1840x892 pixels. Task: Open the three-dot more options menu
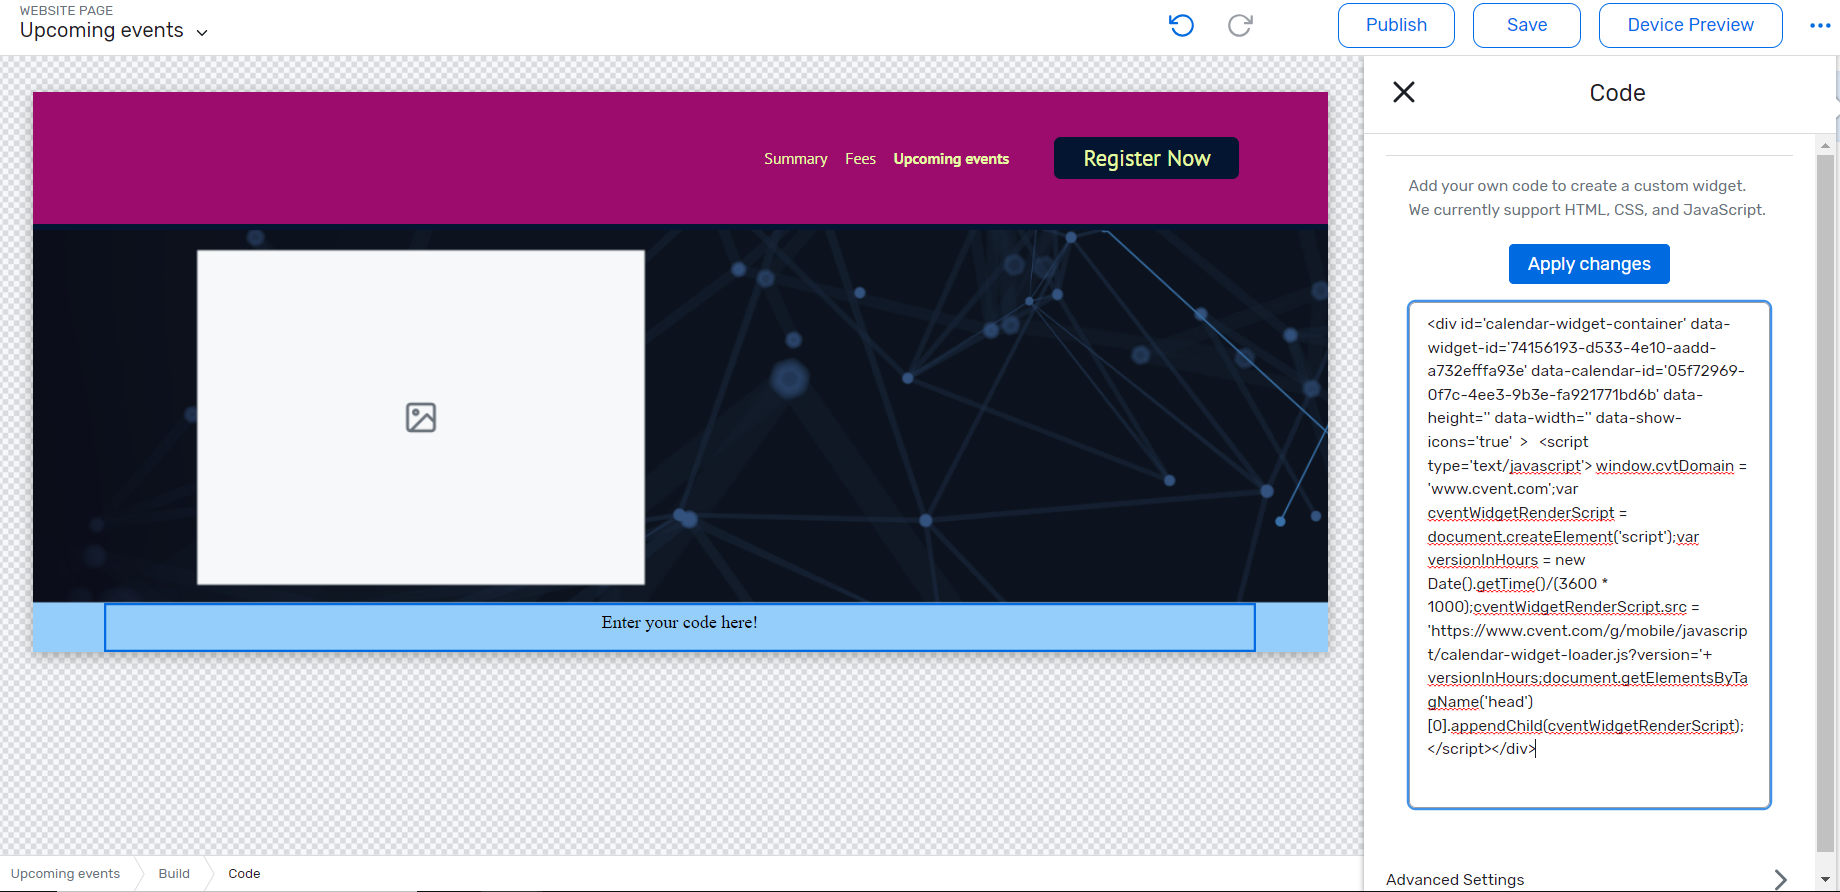(1820, 25)
